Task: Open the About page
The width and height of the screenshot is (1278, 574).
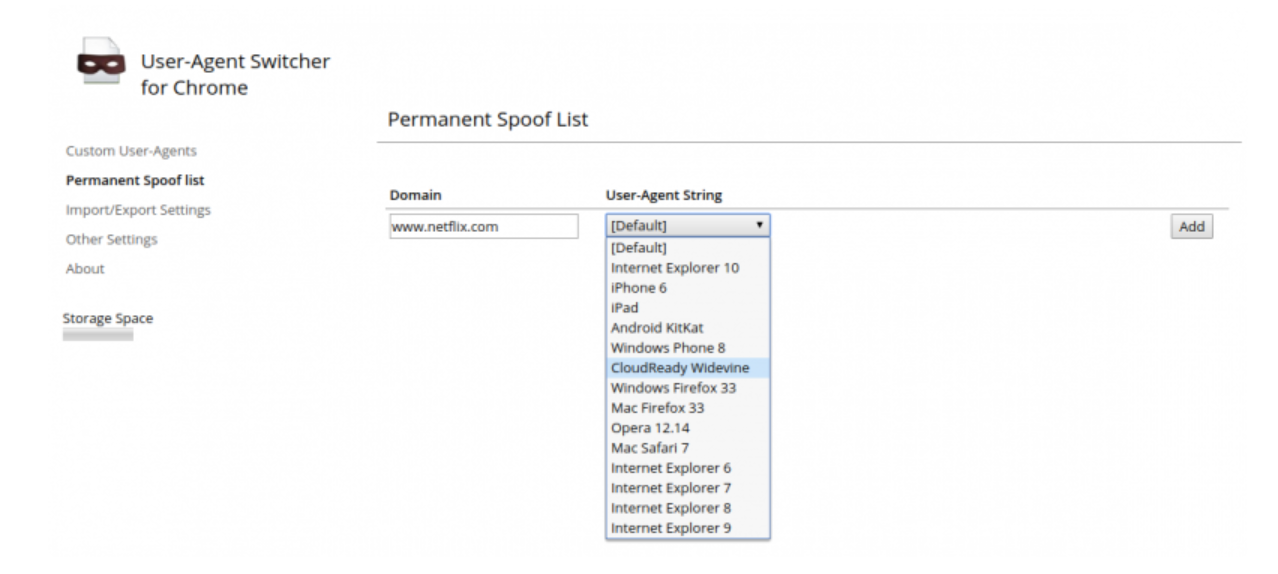Action: point(85,268)
